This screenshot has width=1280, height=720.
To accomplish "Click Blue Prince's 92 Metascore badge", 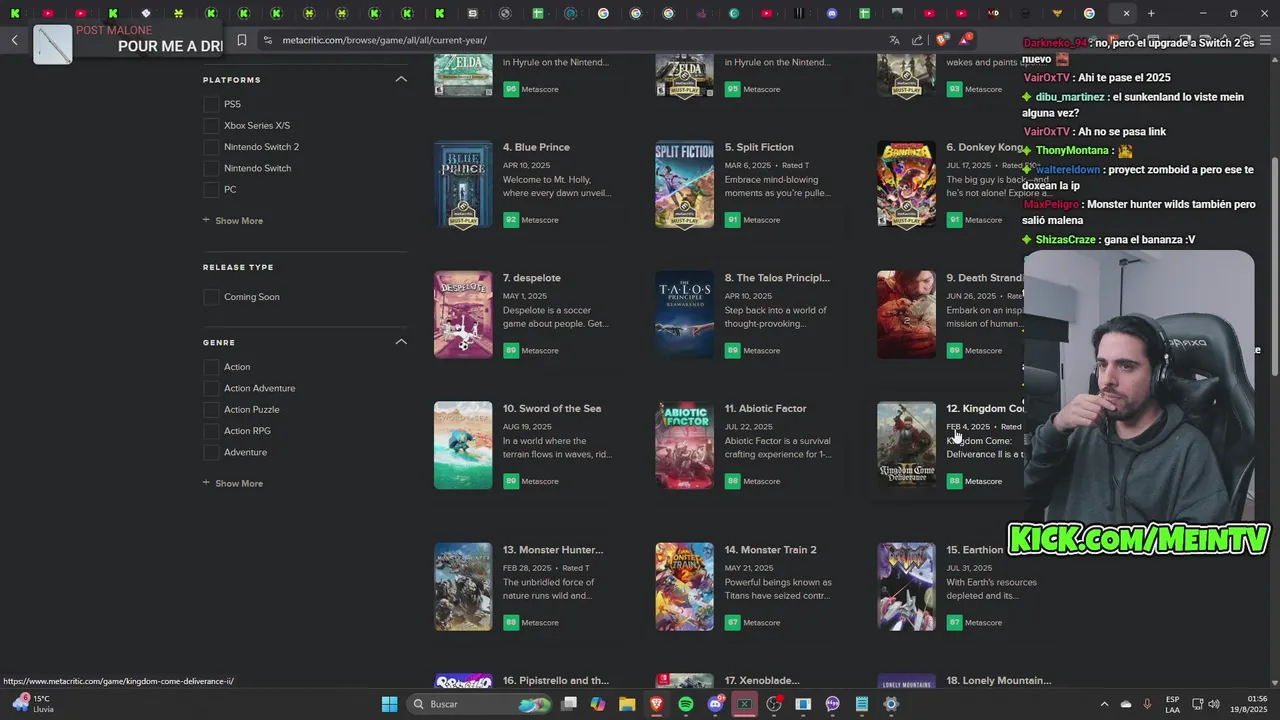I will pos(511,219).
